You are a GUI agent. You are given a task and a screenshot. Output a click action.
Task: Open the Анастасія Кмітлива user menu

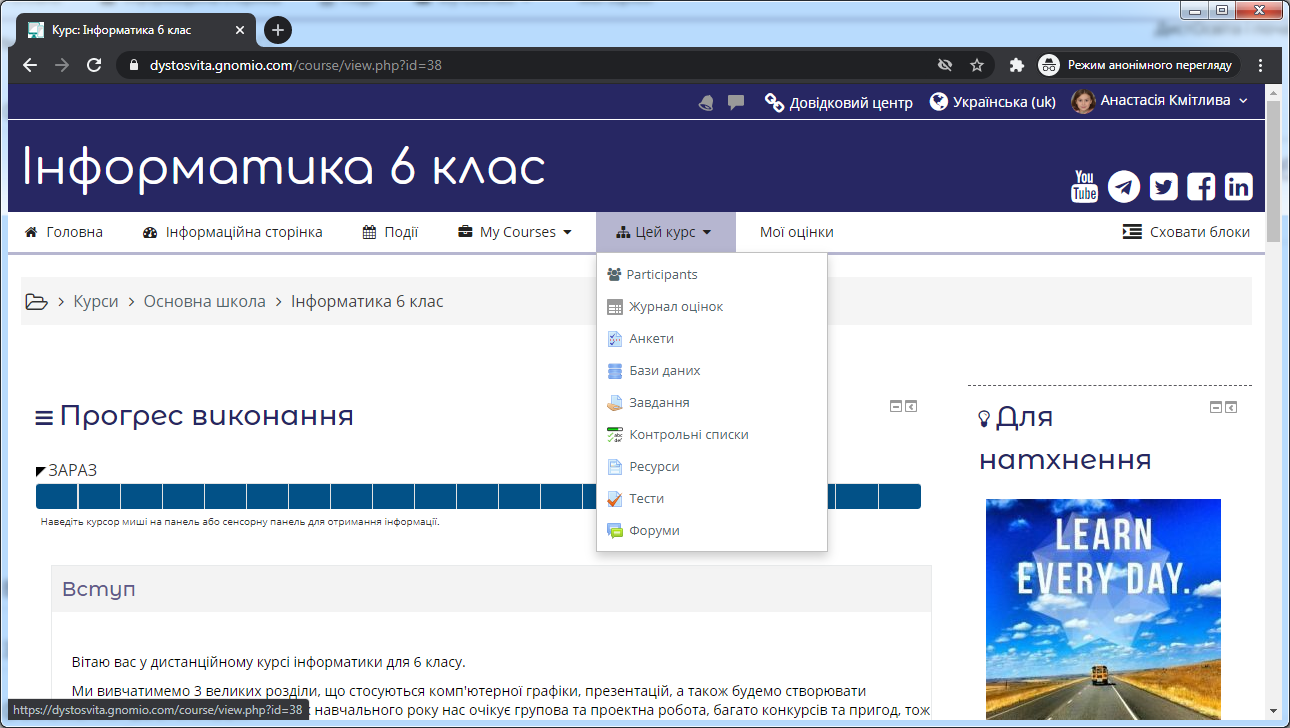click(x=1160, y=101)
